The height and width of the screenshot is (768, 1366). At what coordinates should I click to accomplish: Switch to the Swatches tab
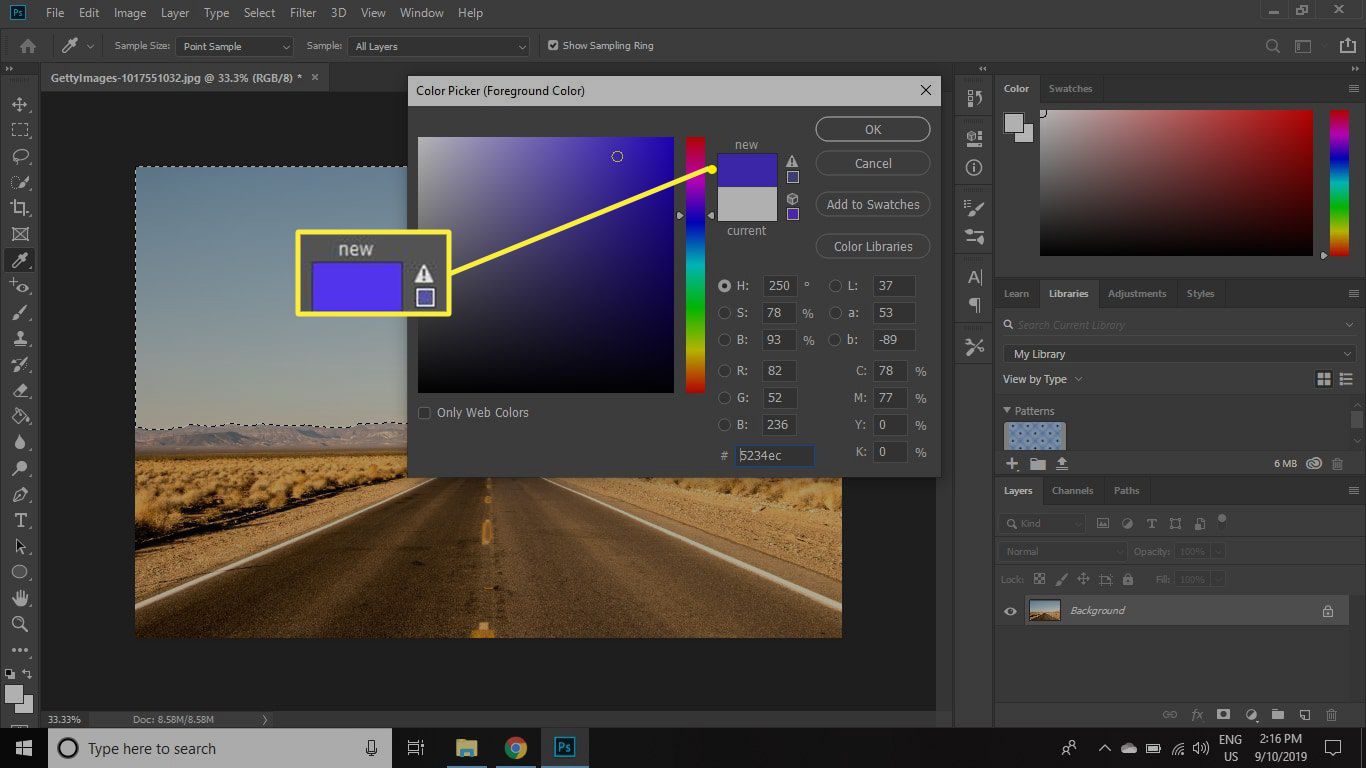pos(1070,89)
